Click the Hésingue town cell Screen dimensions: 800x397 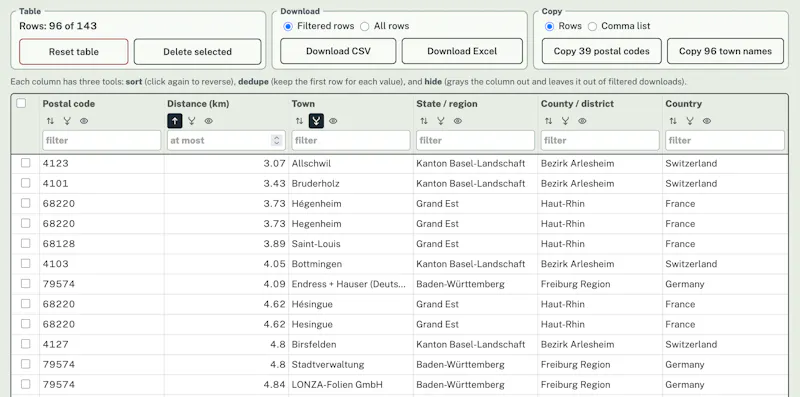(351, 304)
